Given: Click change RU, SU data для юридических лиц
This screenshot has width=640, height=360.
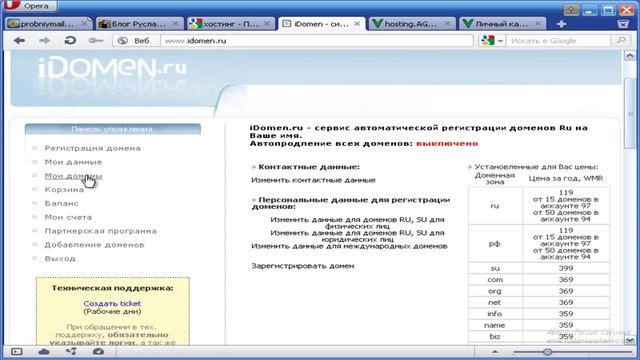Looking at the screenshot, I should click(357, 236).
